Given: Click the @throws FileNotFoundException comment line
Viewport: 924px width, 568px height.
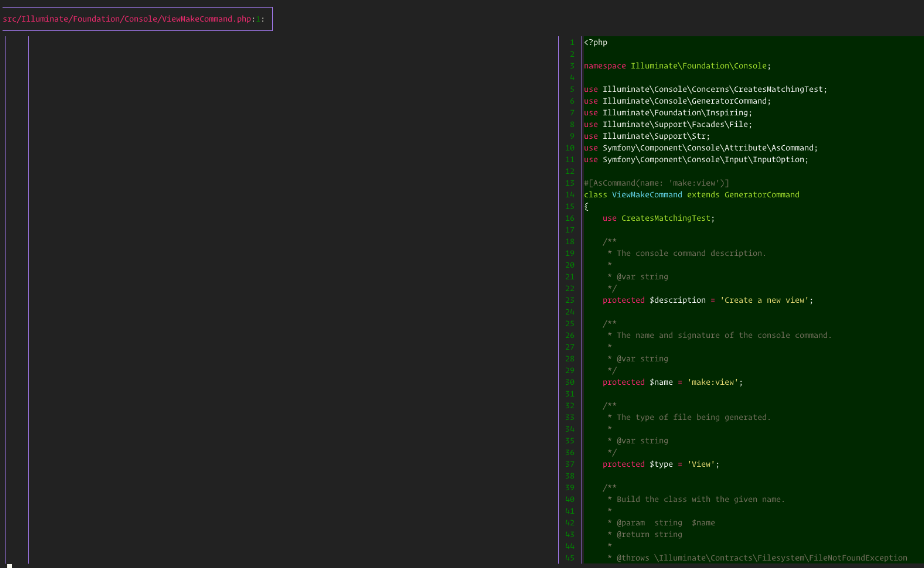Looking at the screenshot, I should pyautogui.click(x=757, y=558).
